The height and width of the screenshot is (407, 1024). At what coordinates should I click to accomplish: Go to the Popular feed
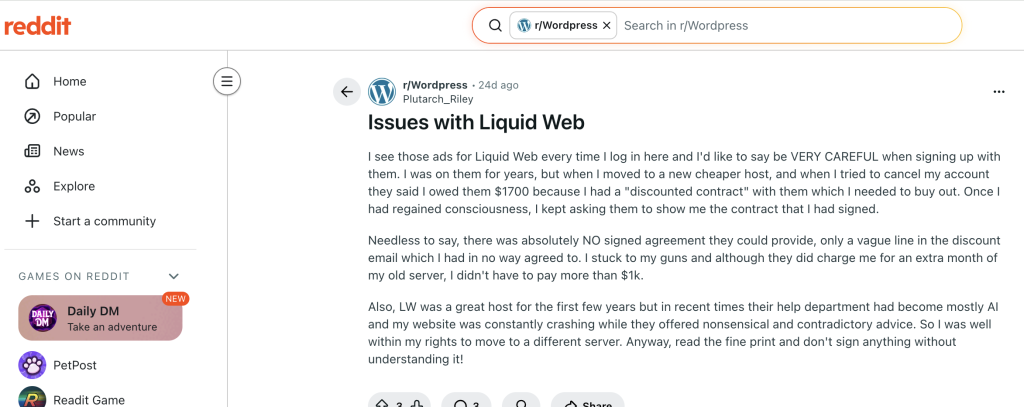(x=74, y=117)
